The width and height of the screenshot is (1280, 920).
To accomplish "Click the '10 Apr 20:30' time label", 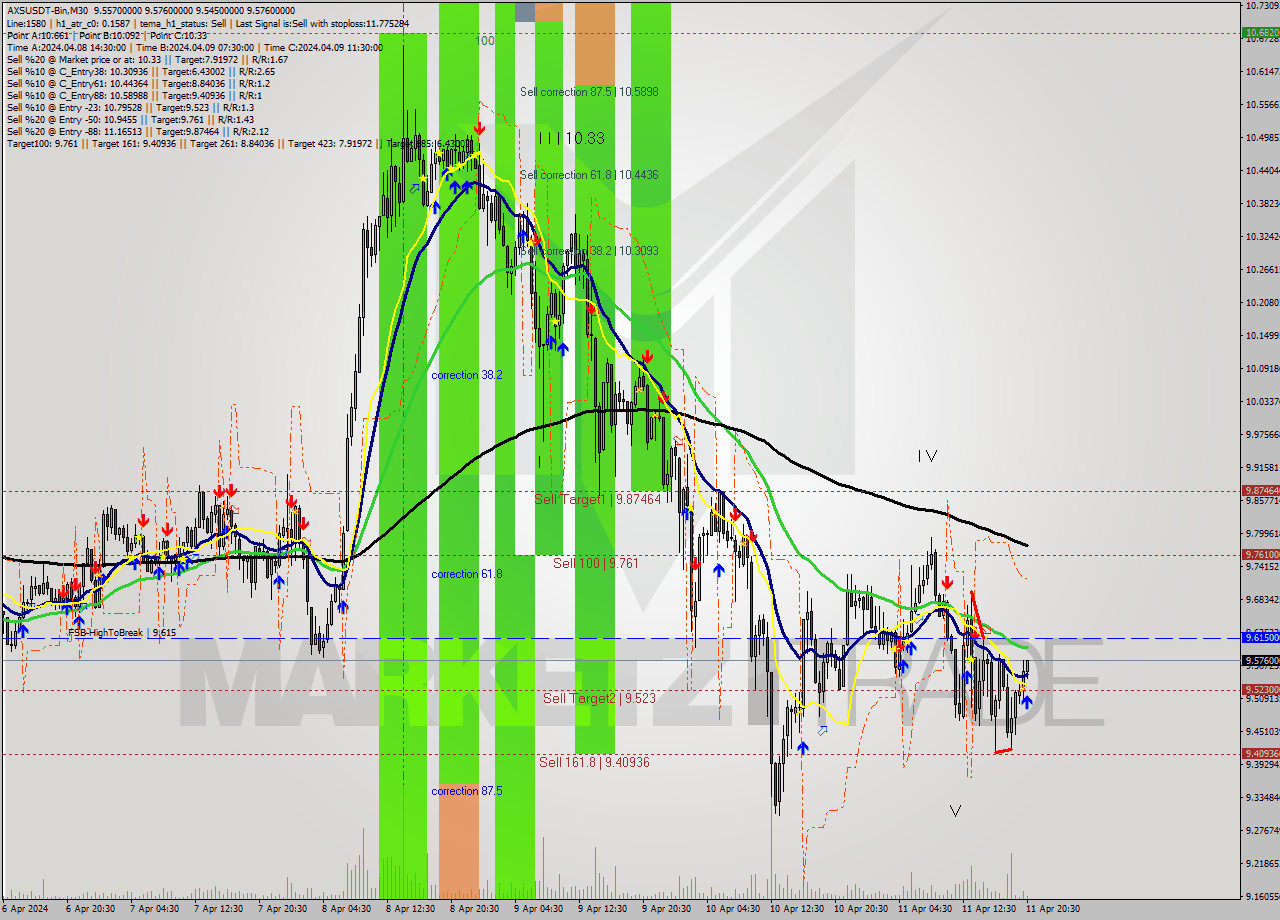I will [x=861, y=909].
